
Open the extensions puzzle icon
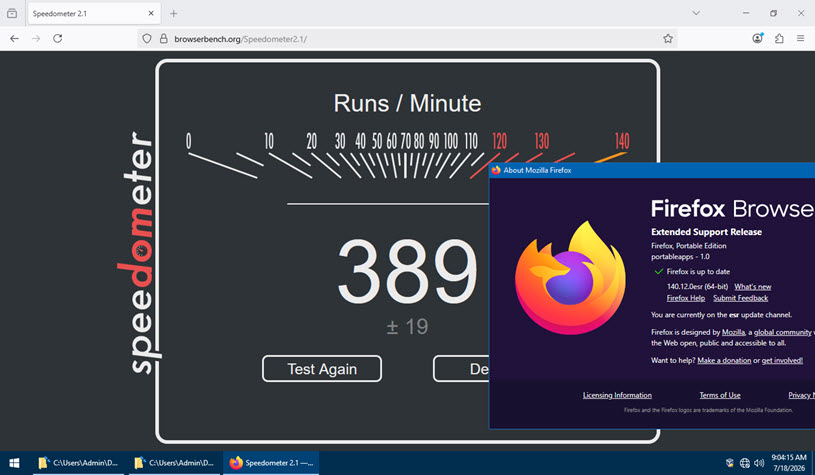pos(779,38)
